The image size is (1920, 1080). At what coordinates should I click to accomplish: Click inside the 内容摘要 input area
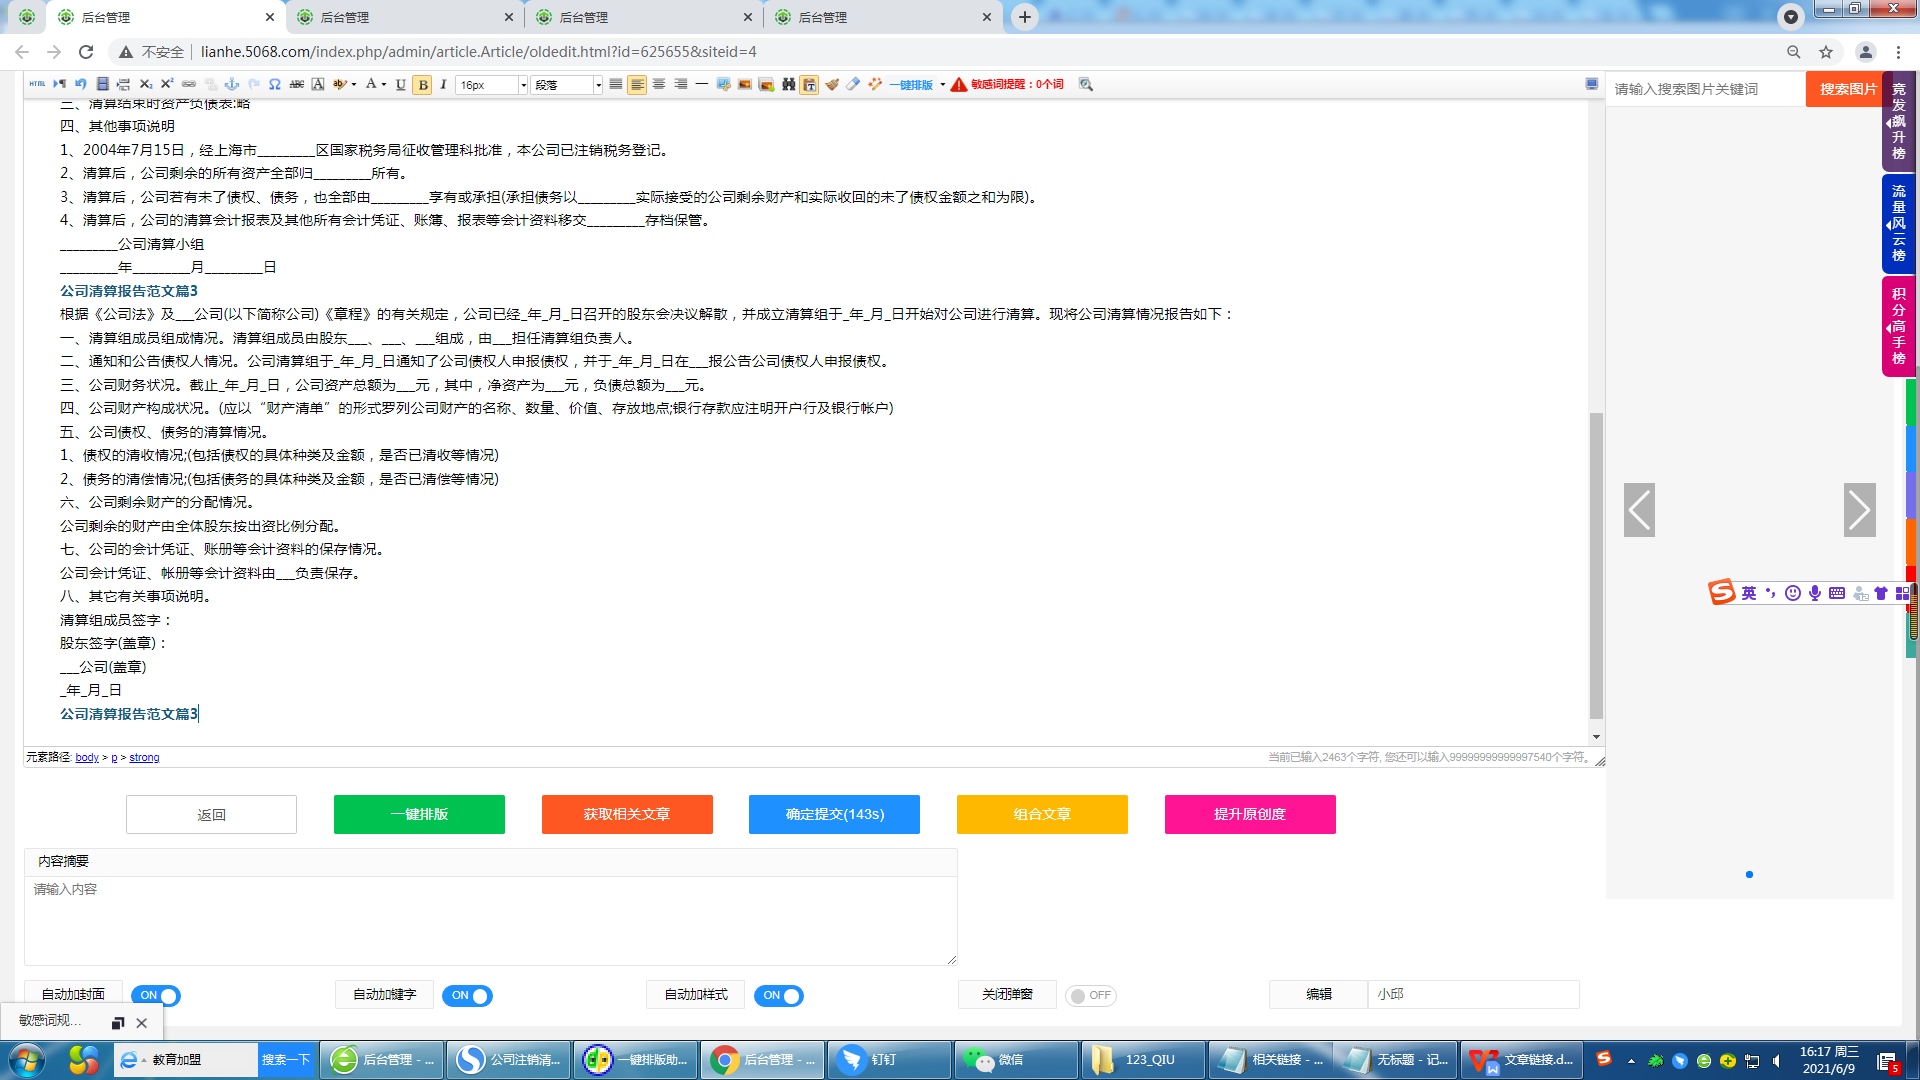click(490, 915)
